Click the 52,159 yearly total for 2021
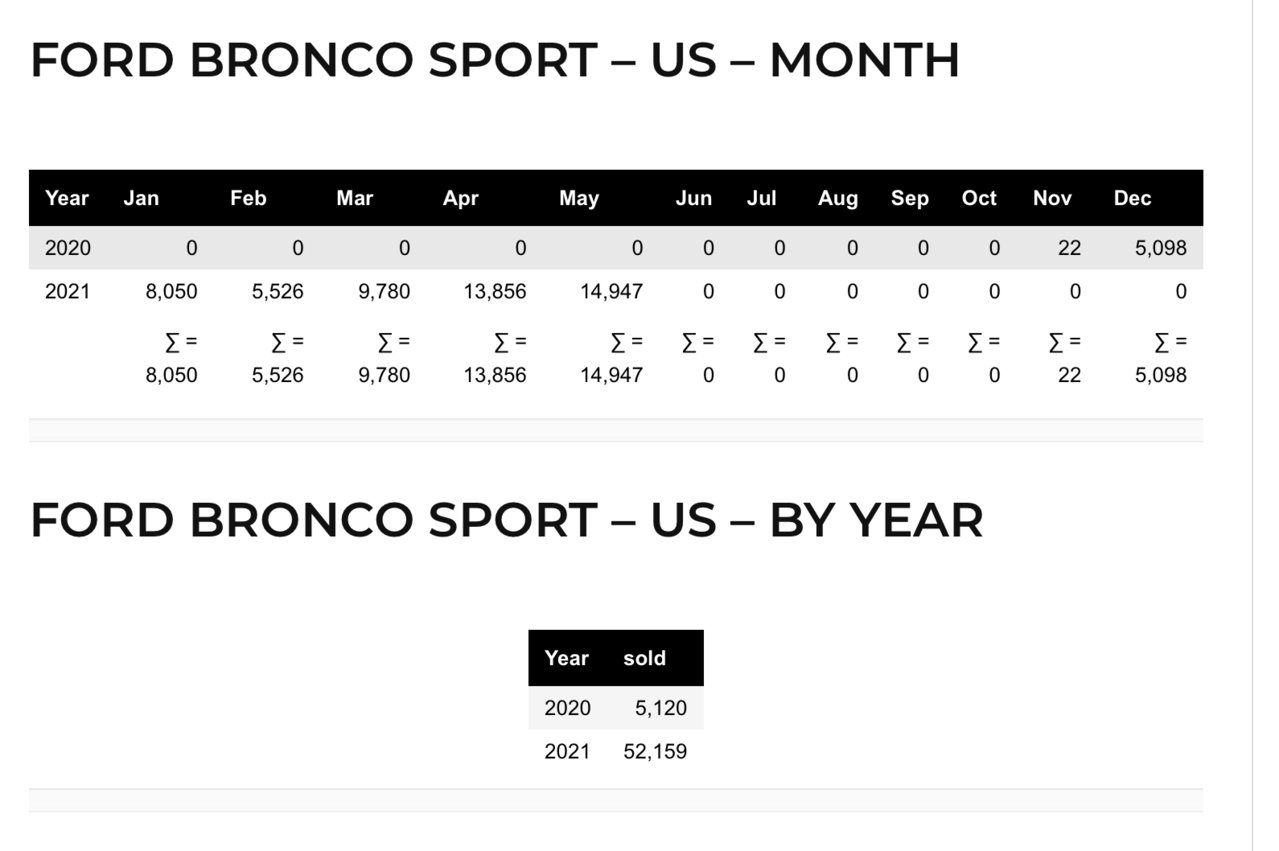1279x851 pixels. tap(655, 752)
